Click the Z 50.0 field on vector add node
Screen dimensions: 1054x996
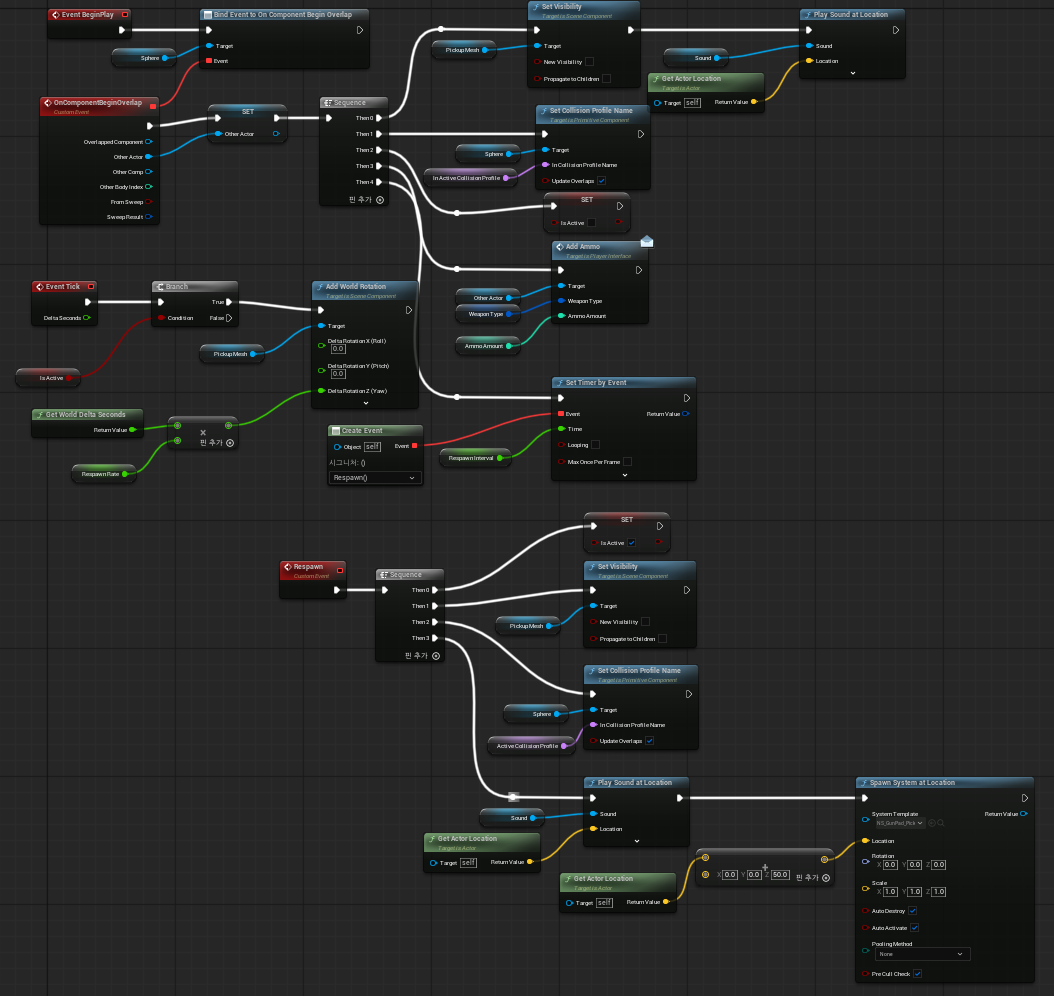(x=780, y=874)
